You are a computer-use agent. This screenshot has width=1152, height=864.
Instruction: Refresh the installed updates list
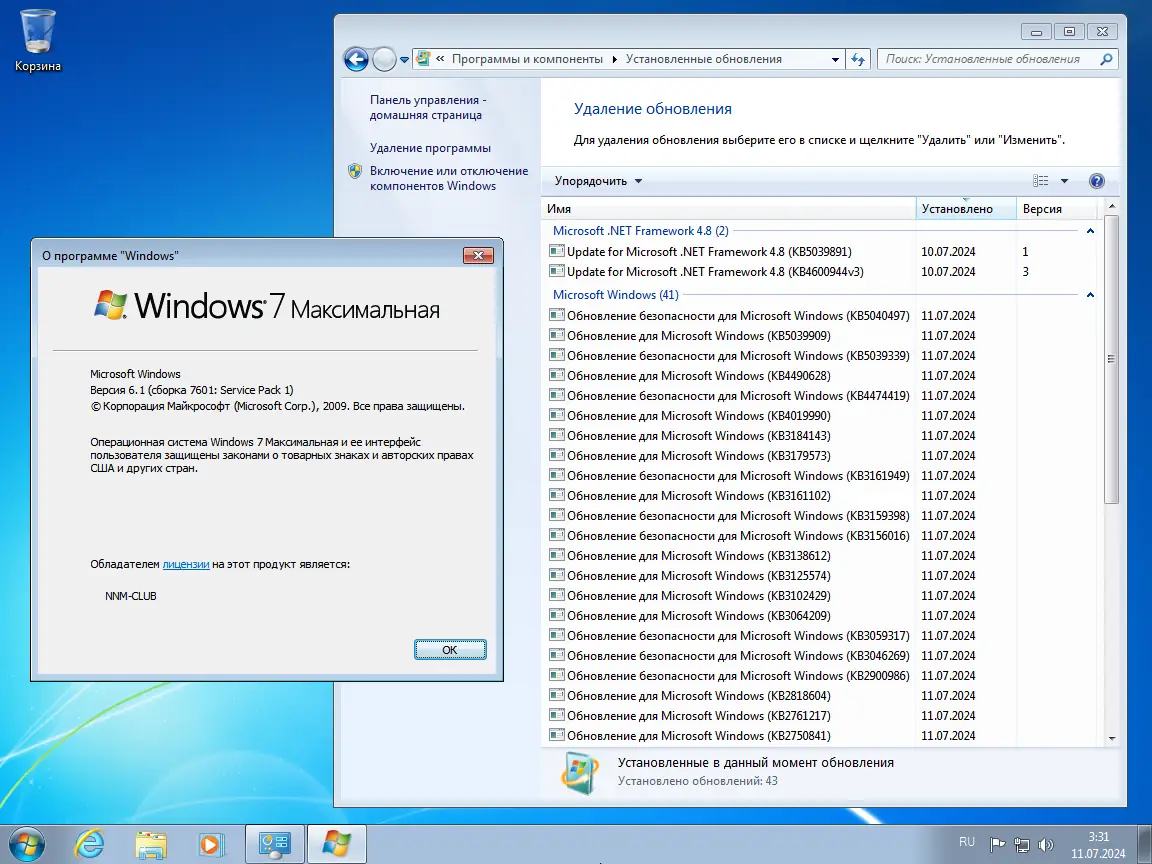pyautogui.click(x=858, y=59)
